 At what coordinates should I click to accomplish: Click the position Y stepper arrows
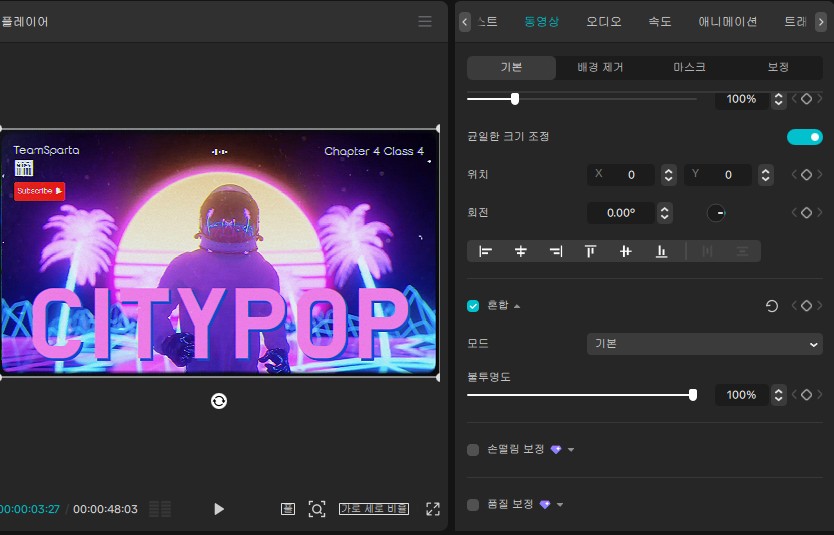pos(765,175)
